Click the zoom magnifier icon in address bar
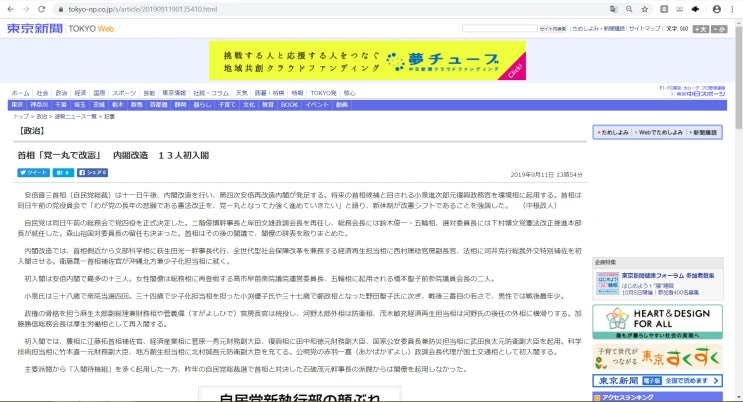 click(629, 9)
